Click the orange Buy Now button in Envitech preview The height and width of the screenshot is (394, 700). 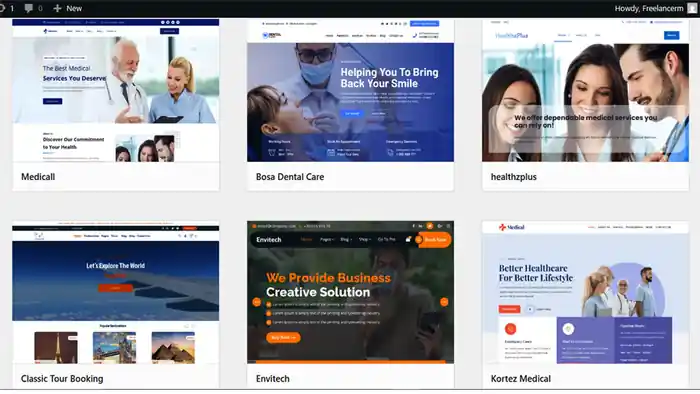coord(283,338)
